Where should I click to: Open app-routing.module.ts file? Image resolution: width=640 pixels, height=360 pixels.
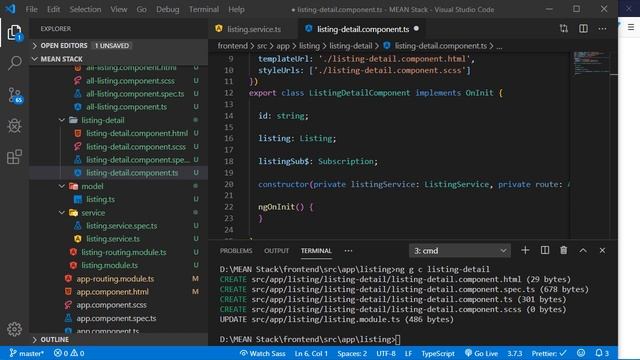pos(115,279)
